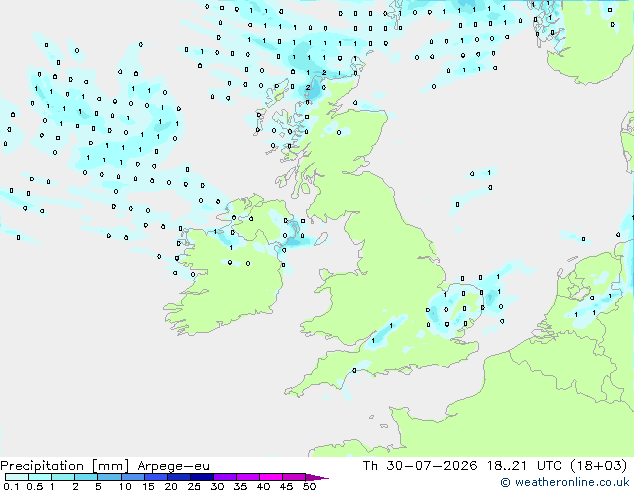This screenshot has height=490, width=634.
Task: Click the '18..21 UTC' time range text
Action: point(524,466)
